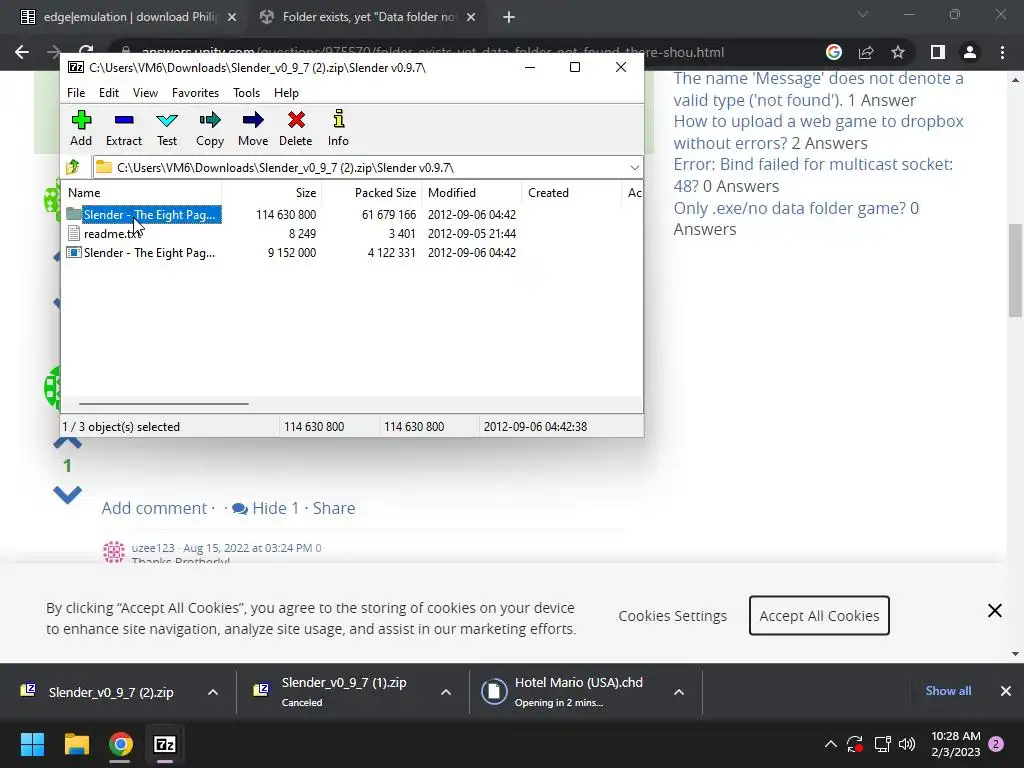
Task: Click the Chrome taskbar icon
Action: click(x=121, y=744)
